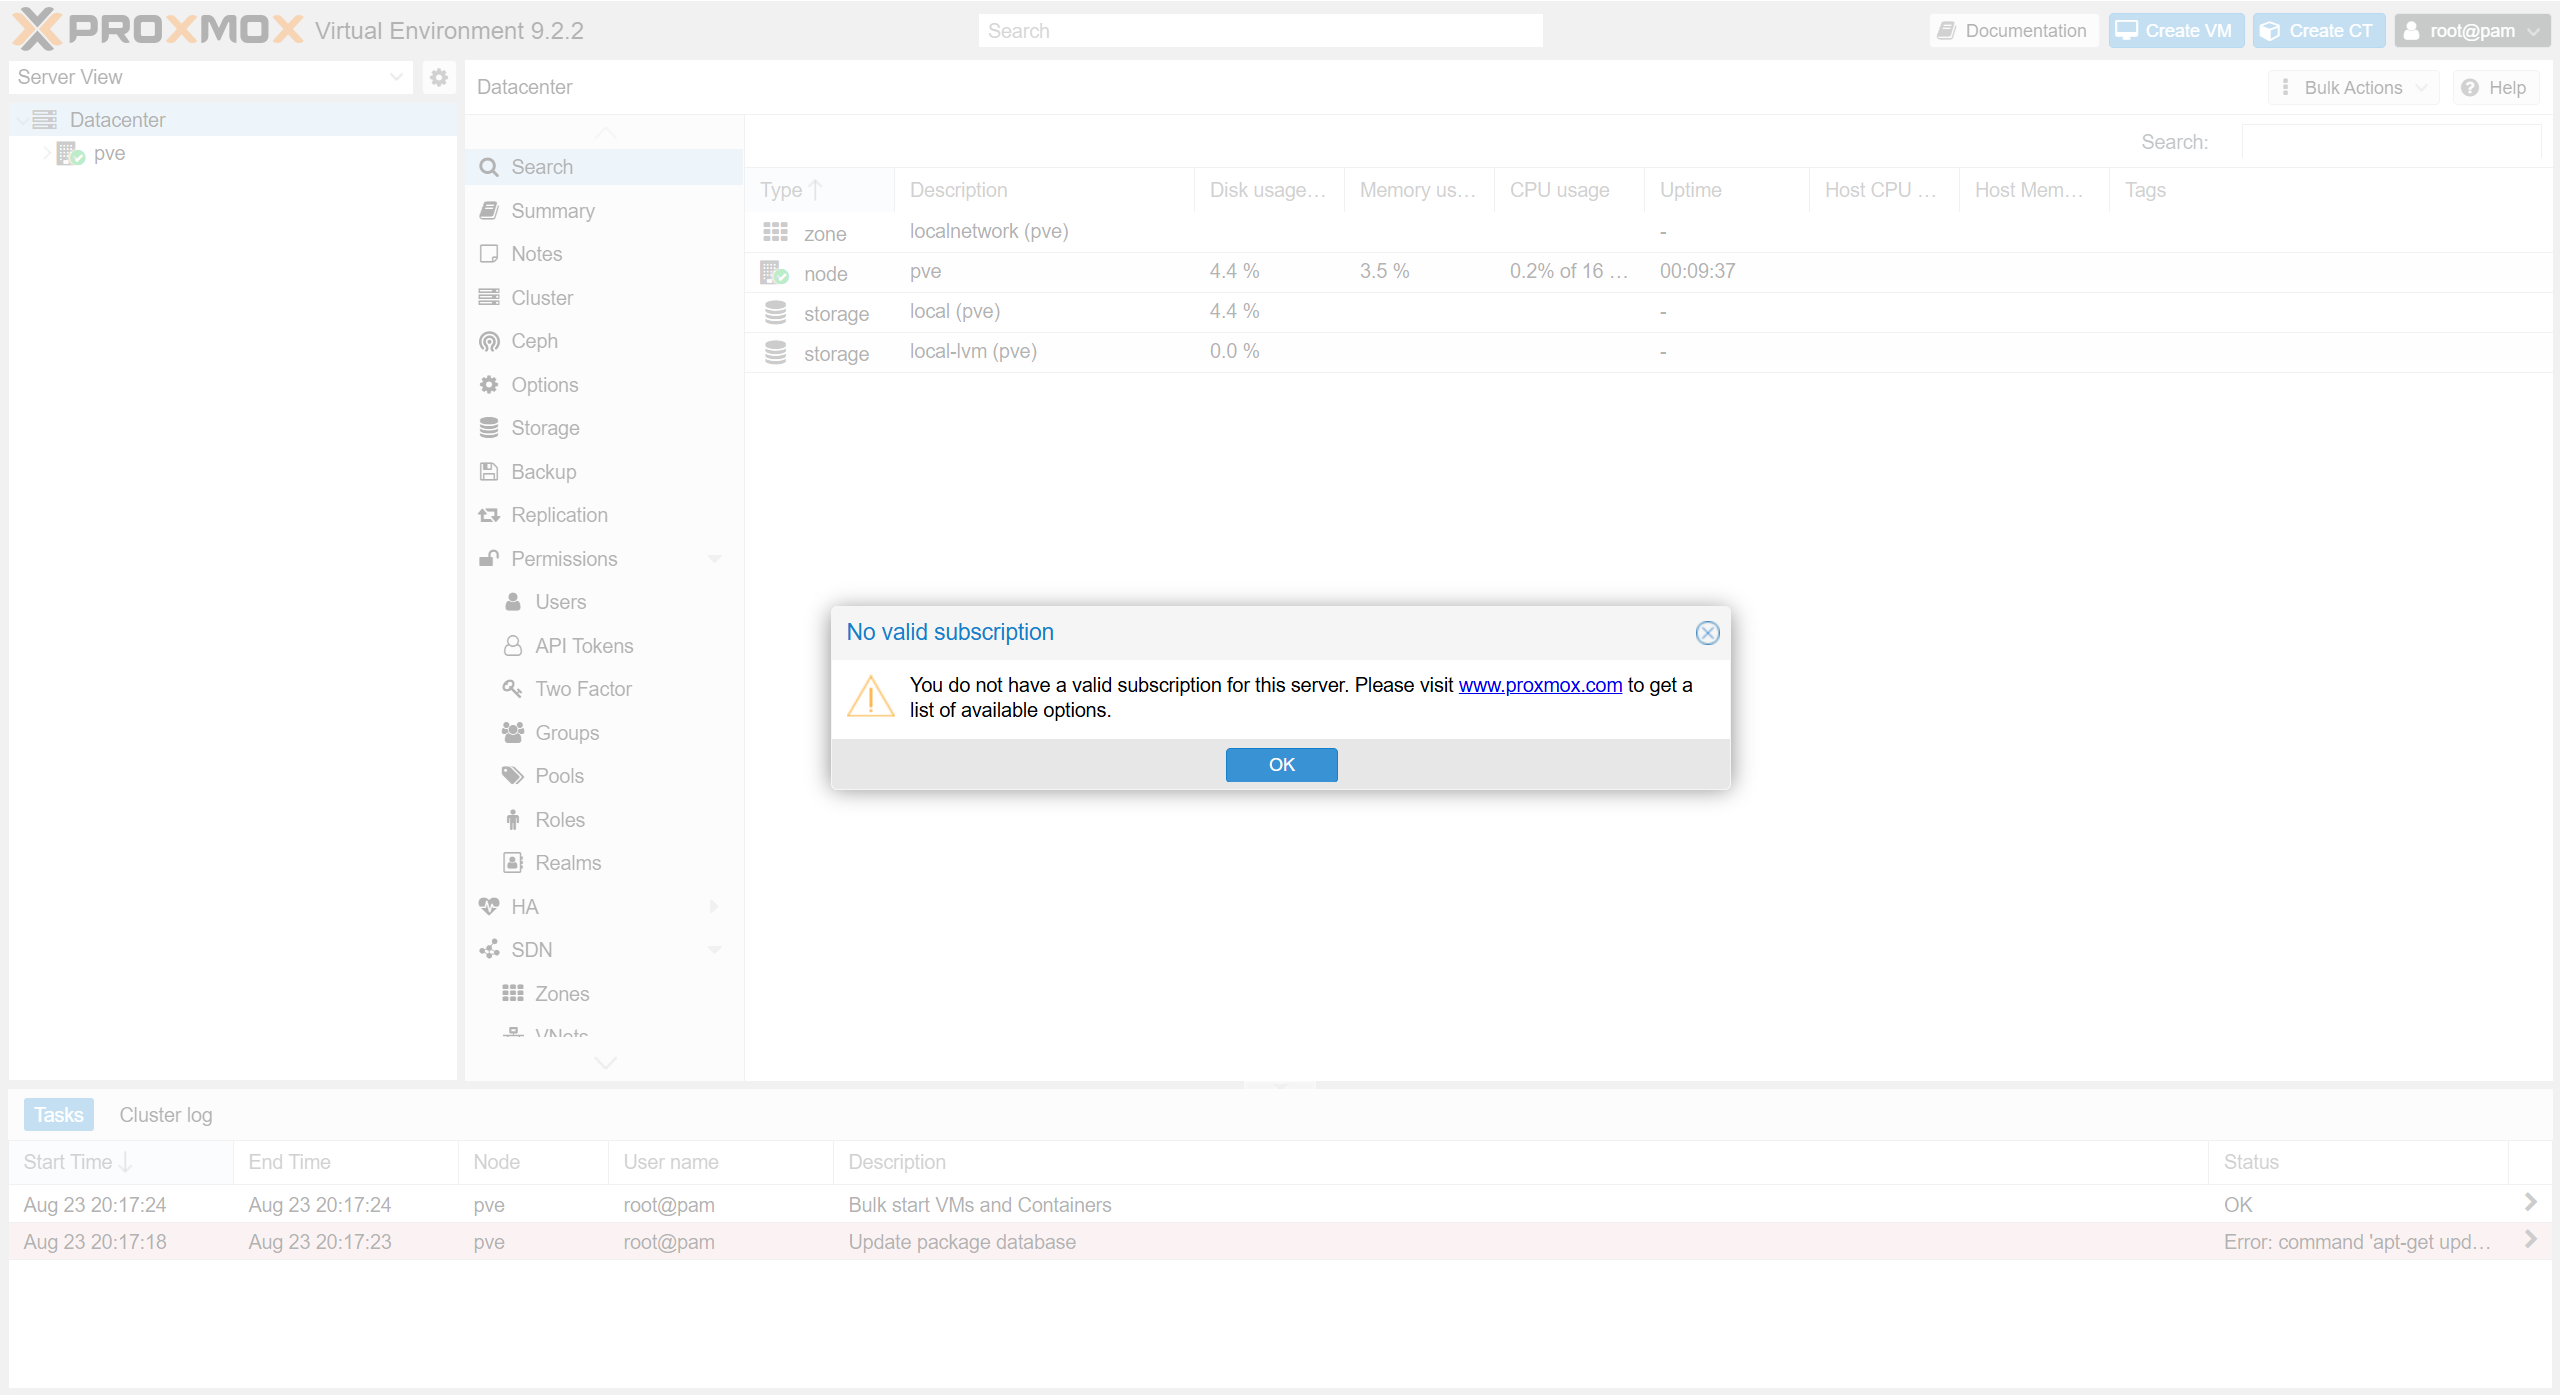
Task: Open the Cluster section icon
Action: [489, 298]
